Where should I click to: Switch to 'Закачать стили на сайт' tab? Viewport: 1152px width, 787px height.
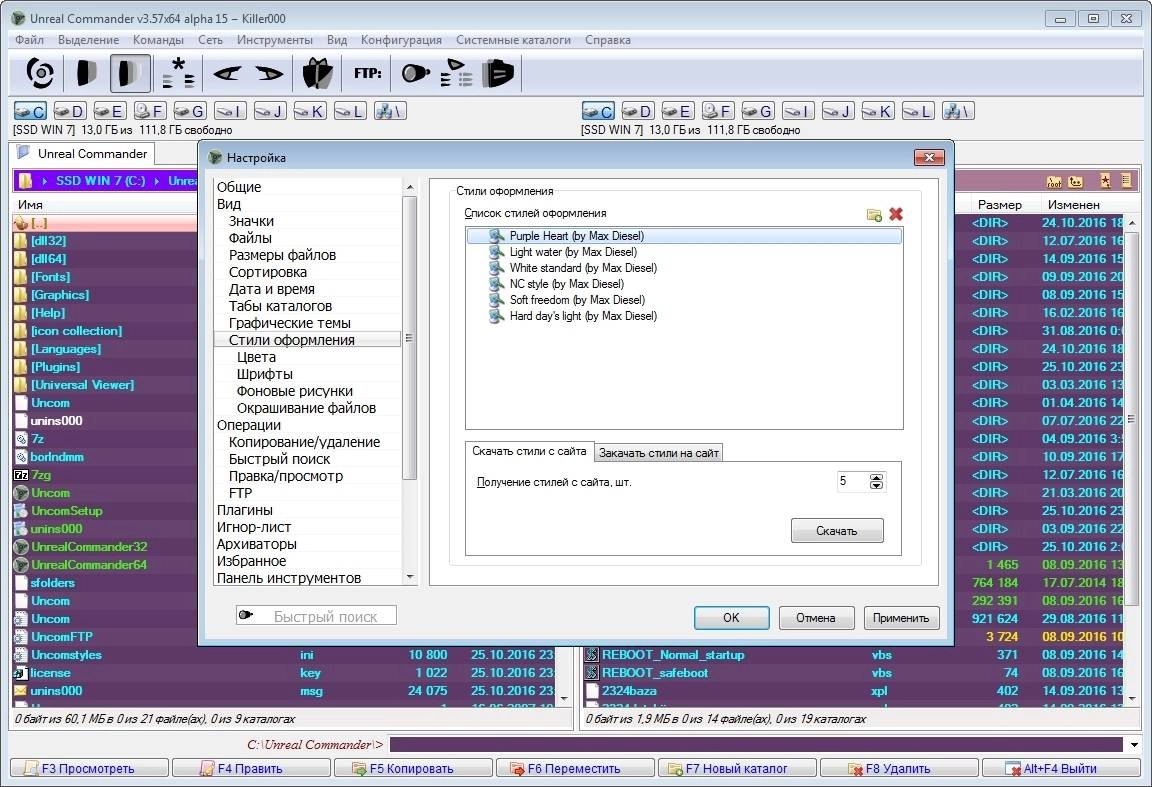click(x=658, y=453)
